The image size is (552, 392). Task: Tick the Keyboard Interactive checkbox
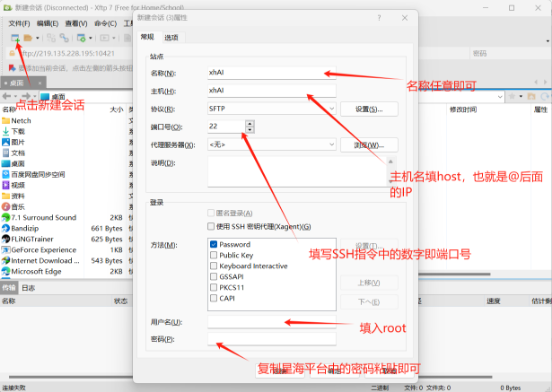pyautogui.click(x=213, y=266)
